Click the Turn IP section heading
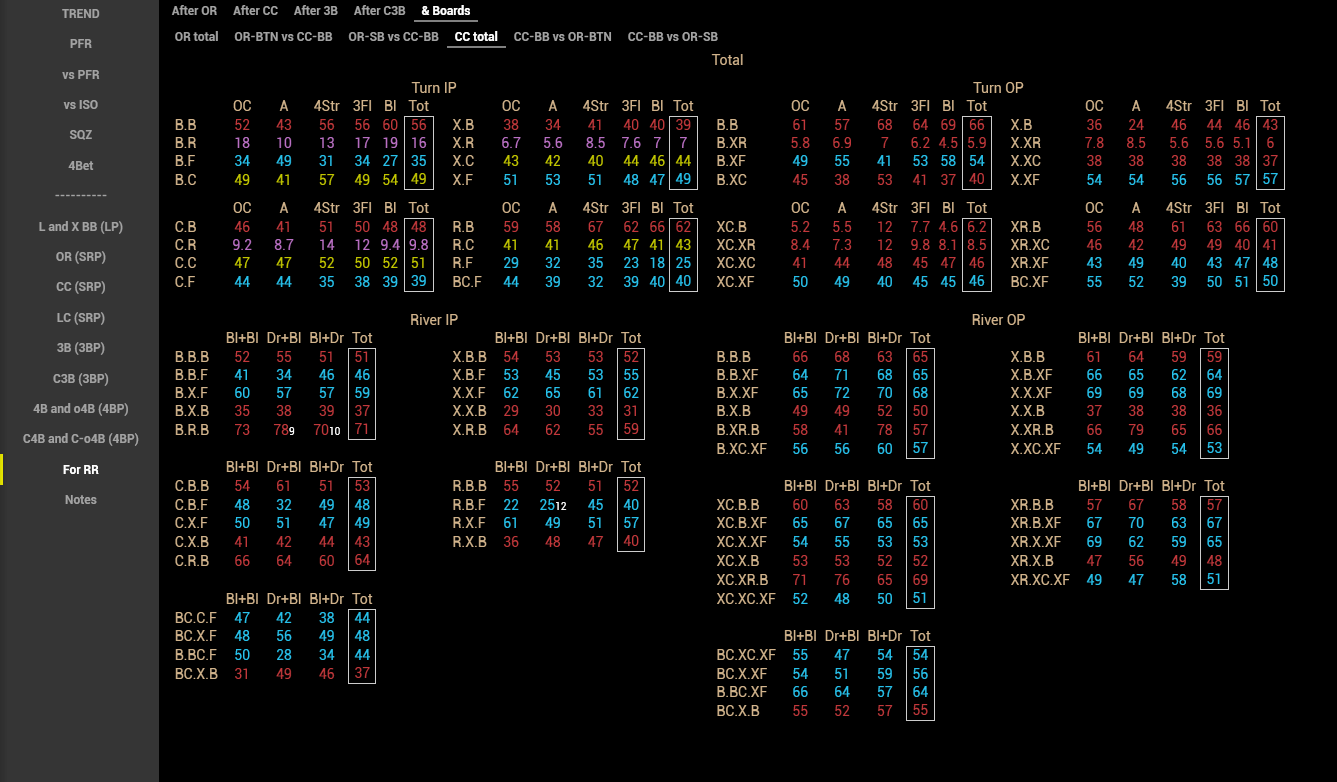The width and height of the screenshot is (1337, 782). tap(434, 88)
